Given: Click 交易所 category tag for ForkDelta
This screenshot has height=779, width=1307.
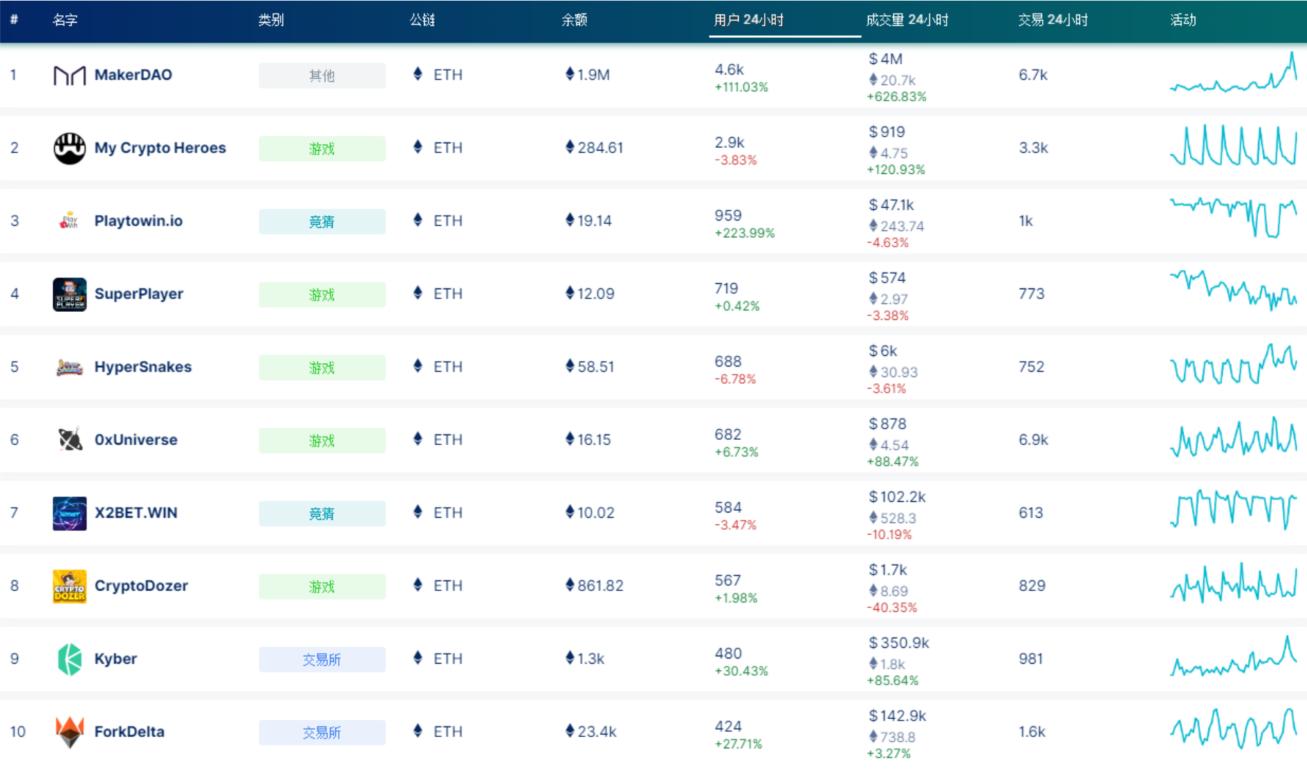Looking at the screenshot, I should click(322, 733).
